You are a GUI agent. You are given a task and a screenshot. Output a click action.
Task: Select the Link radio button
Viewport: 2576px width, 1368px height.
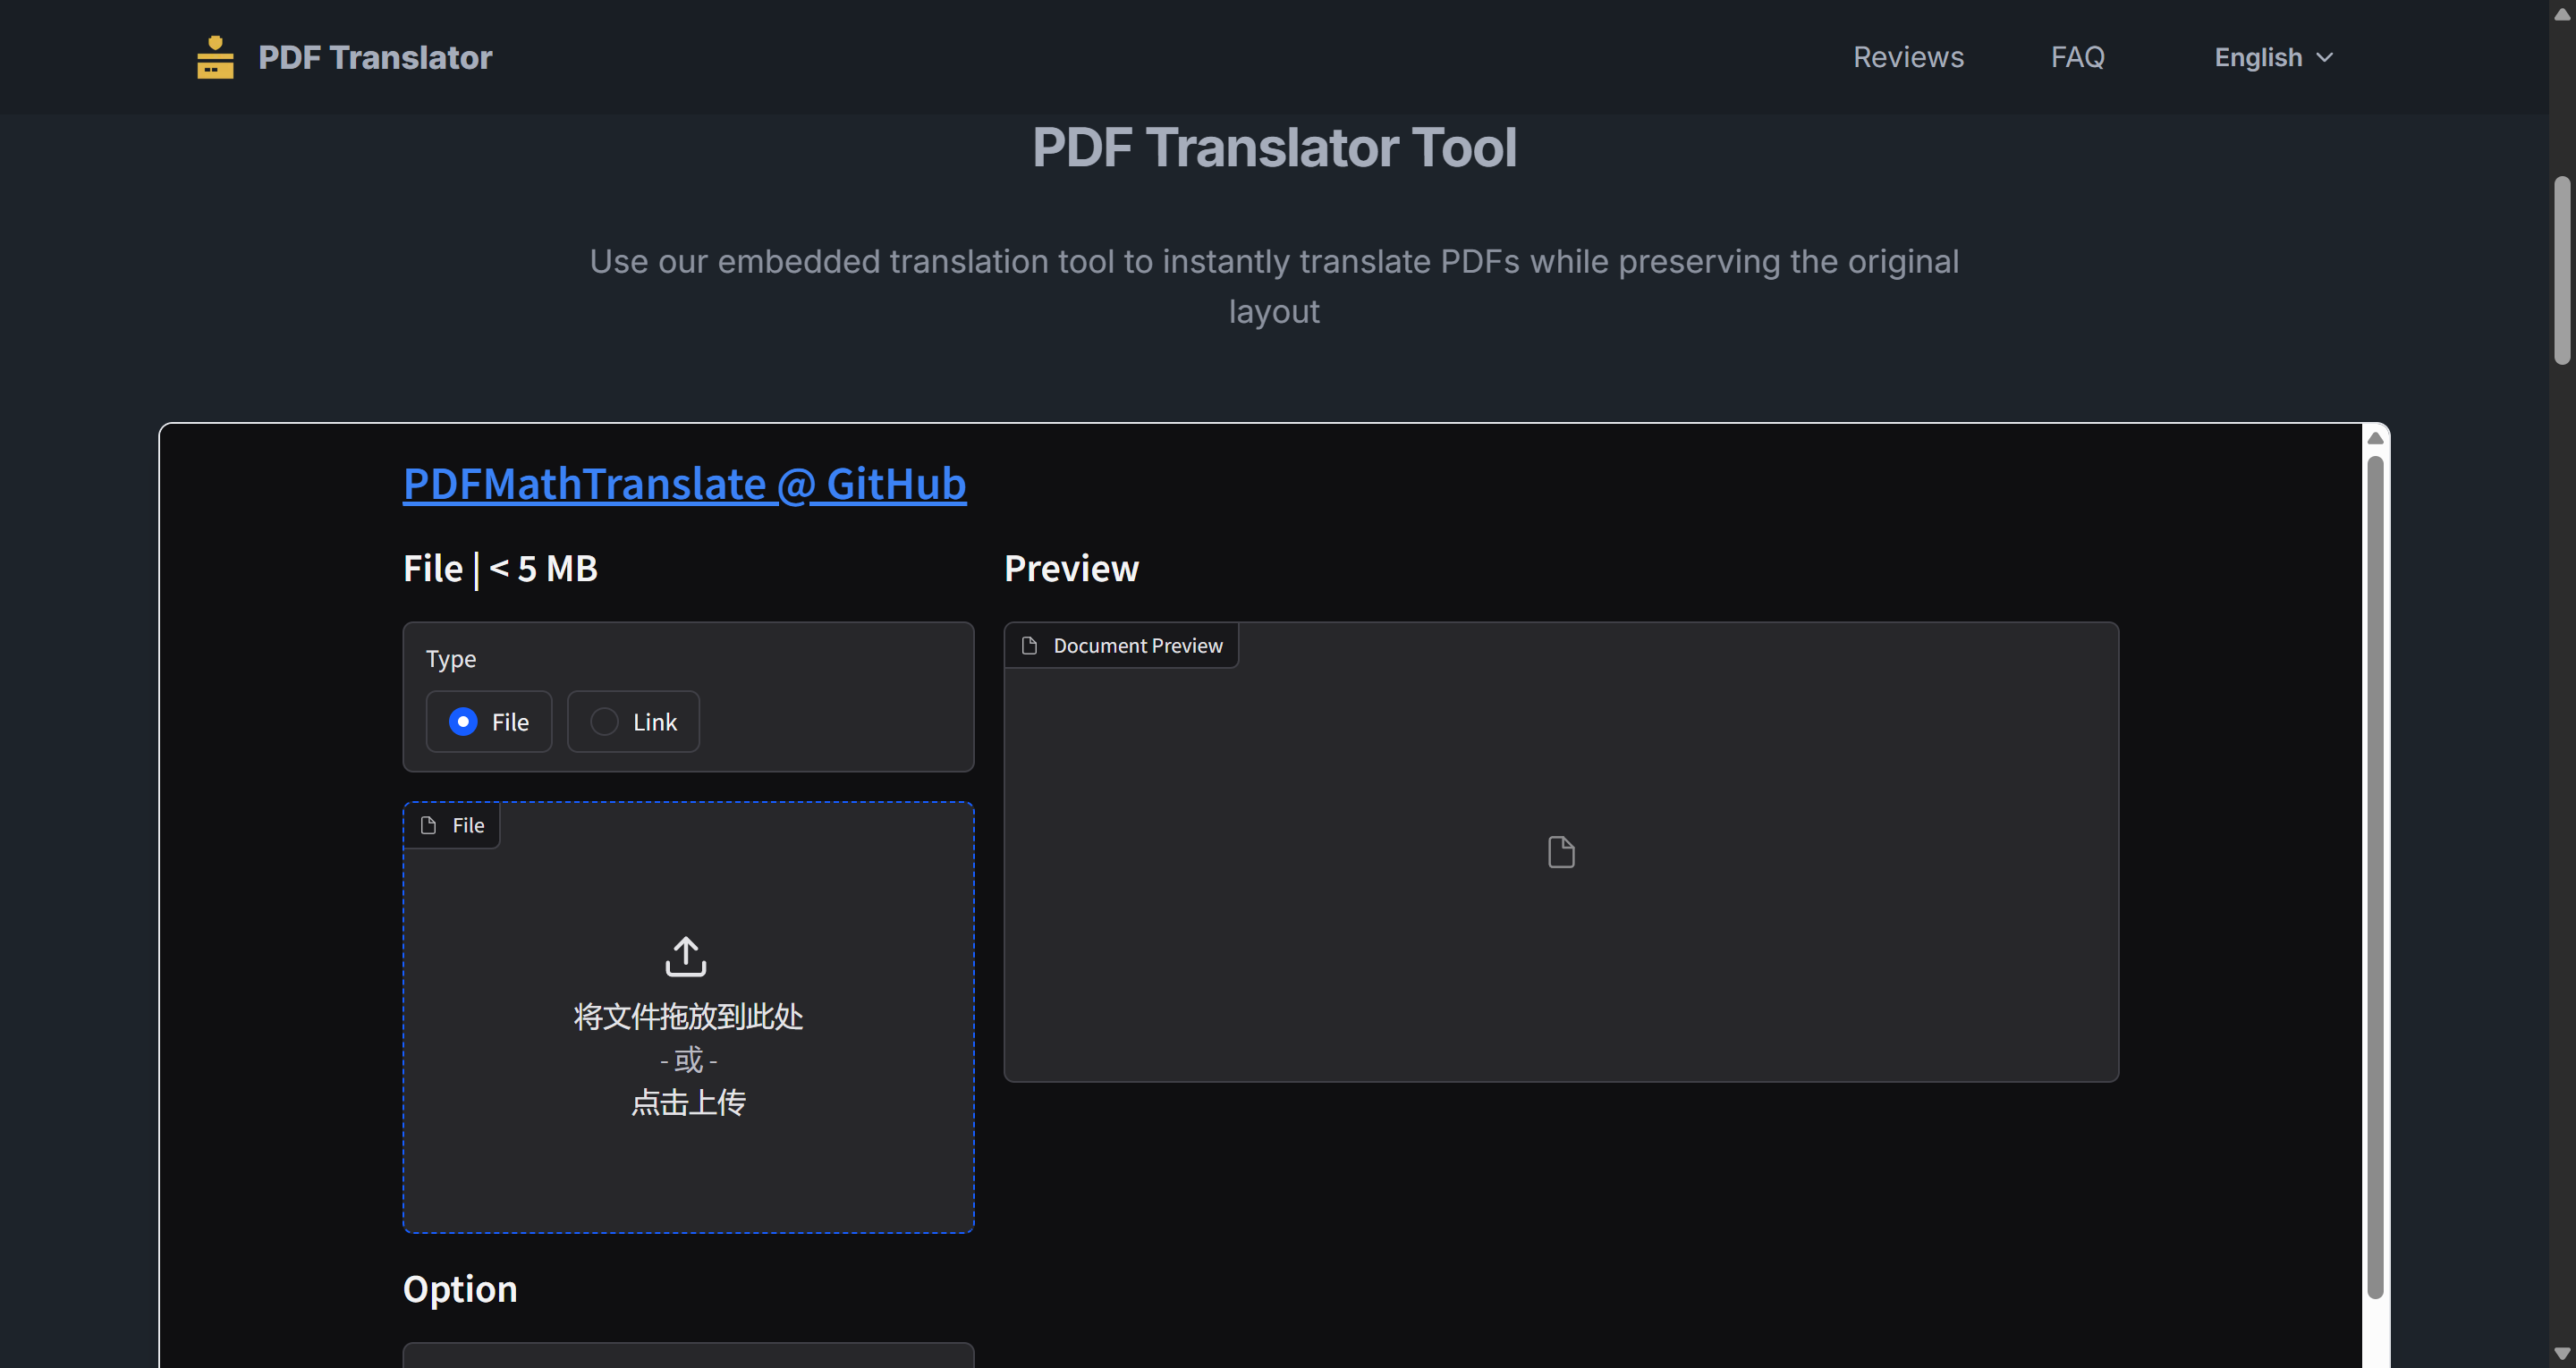[x=604, y=722]
